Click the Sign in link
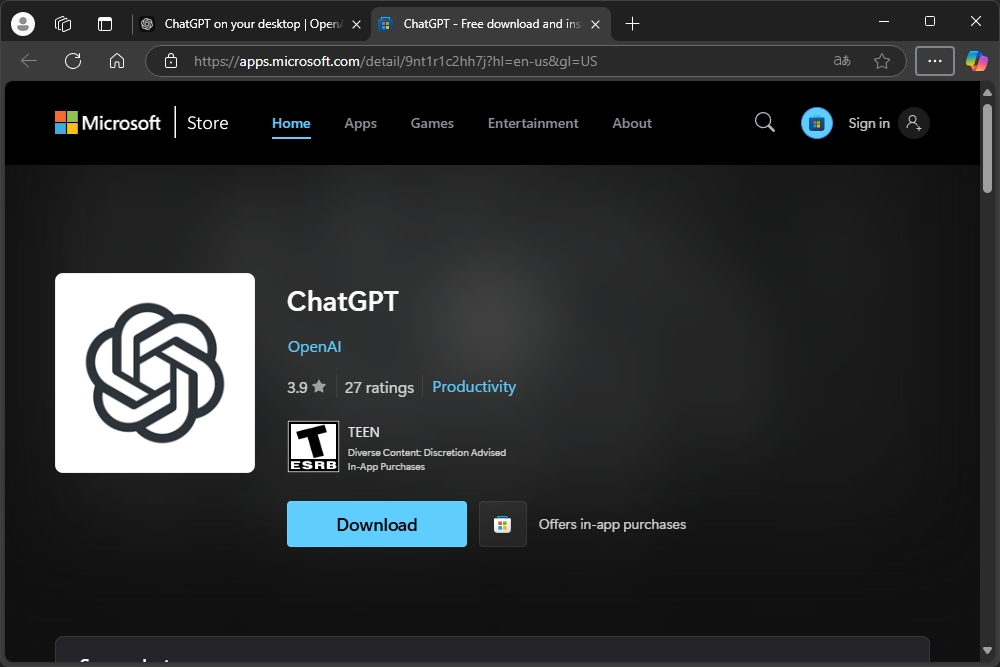The image size is (1000, 667). coord(869,123)
